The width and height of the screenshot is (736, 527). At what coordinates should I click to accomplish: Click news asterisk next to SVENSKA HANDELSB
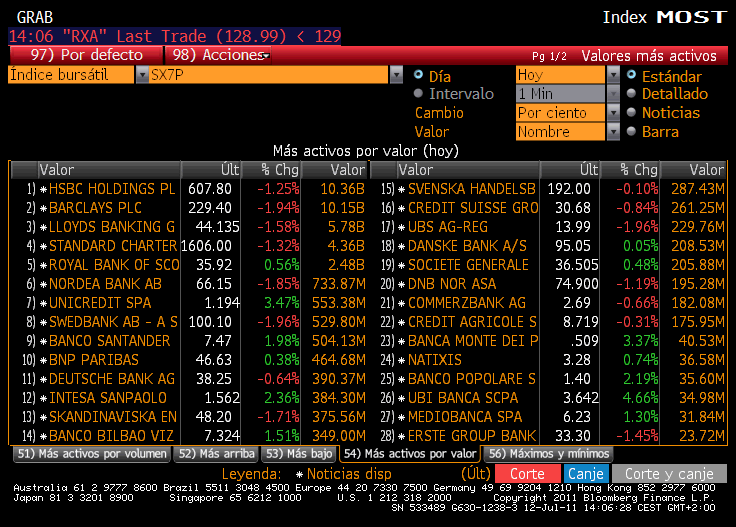point(402,190)
